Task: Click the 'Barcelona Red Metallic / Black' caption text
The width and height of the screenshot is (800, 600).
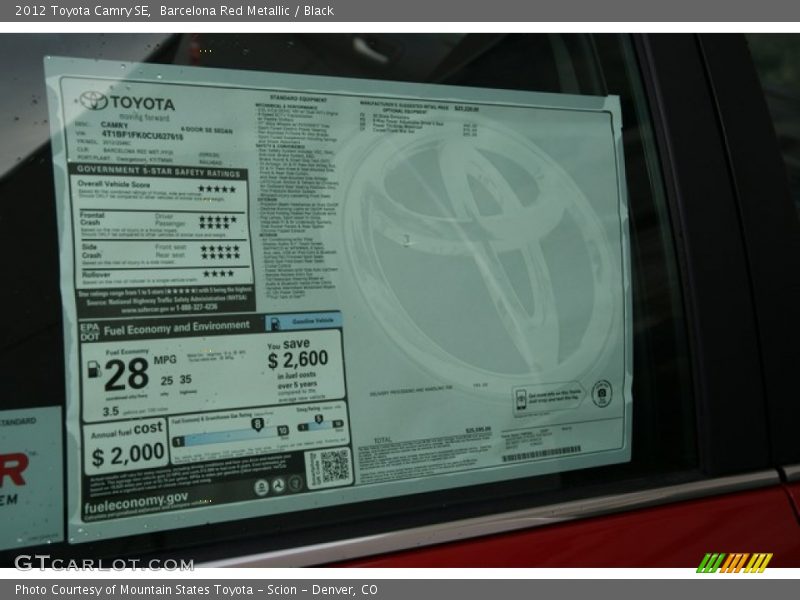Action: click(246, 11)
